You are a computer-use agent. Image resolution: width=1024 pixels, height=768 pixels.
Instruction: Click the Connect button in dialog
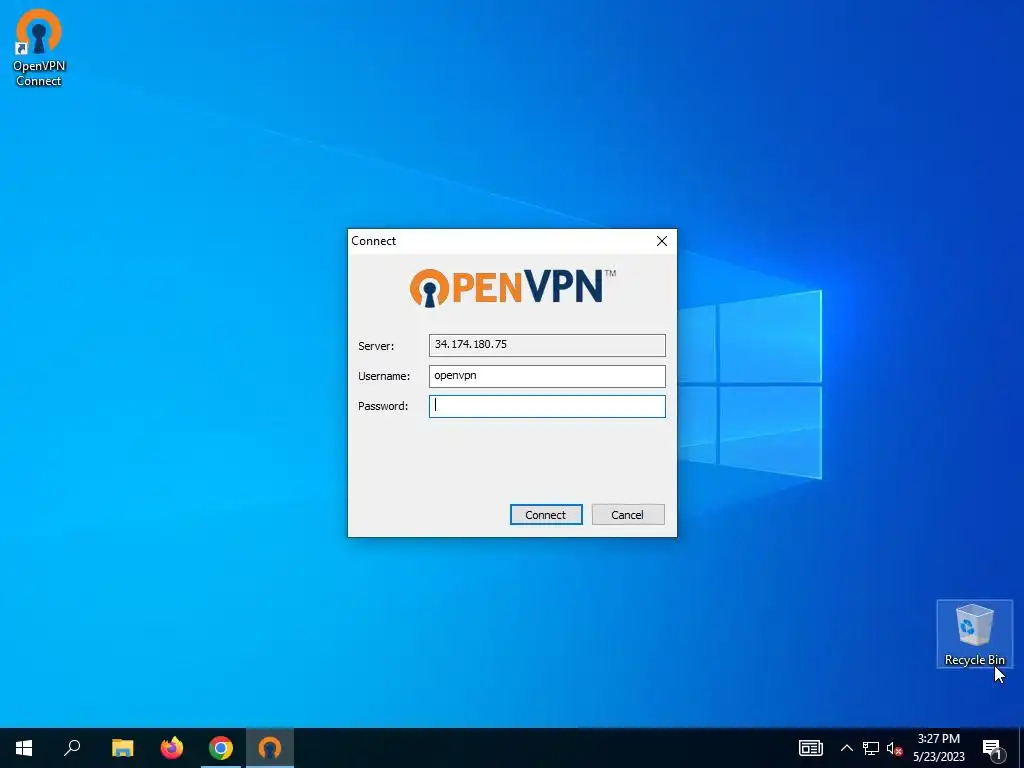(x=546, y=515)
